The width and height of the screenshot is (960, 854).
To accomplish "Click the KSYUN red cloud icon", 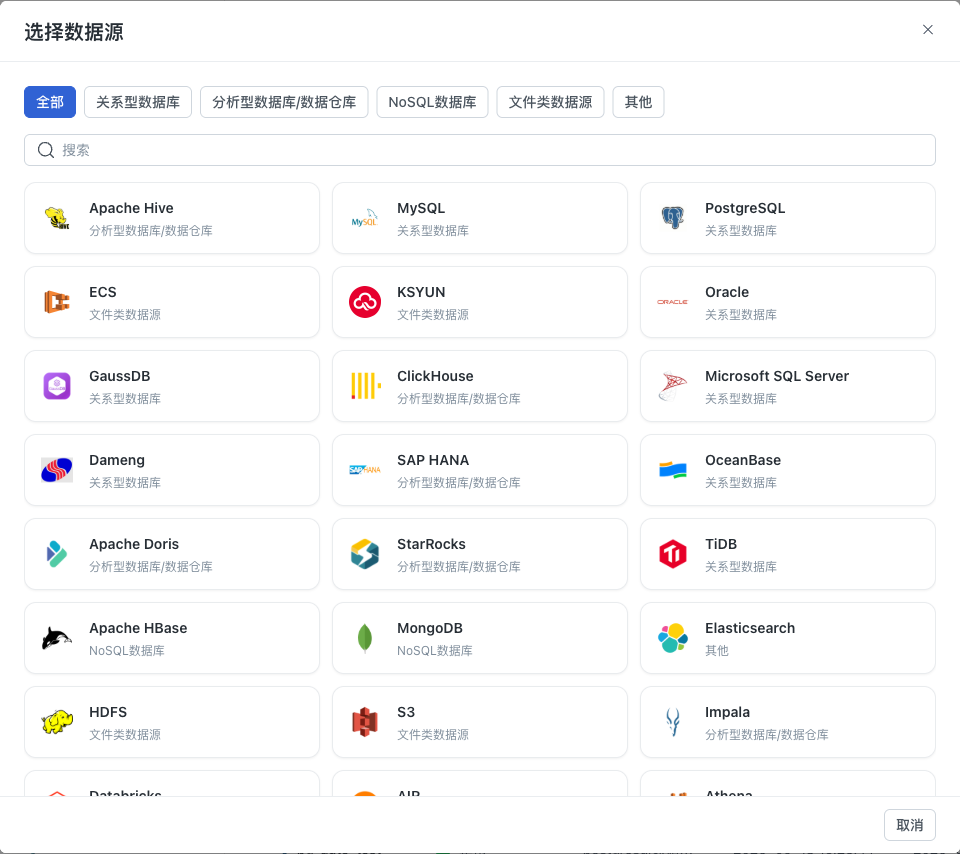I will (365, 302).
